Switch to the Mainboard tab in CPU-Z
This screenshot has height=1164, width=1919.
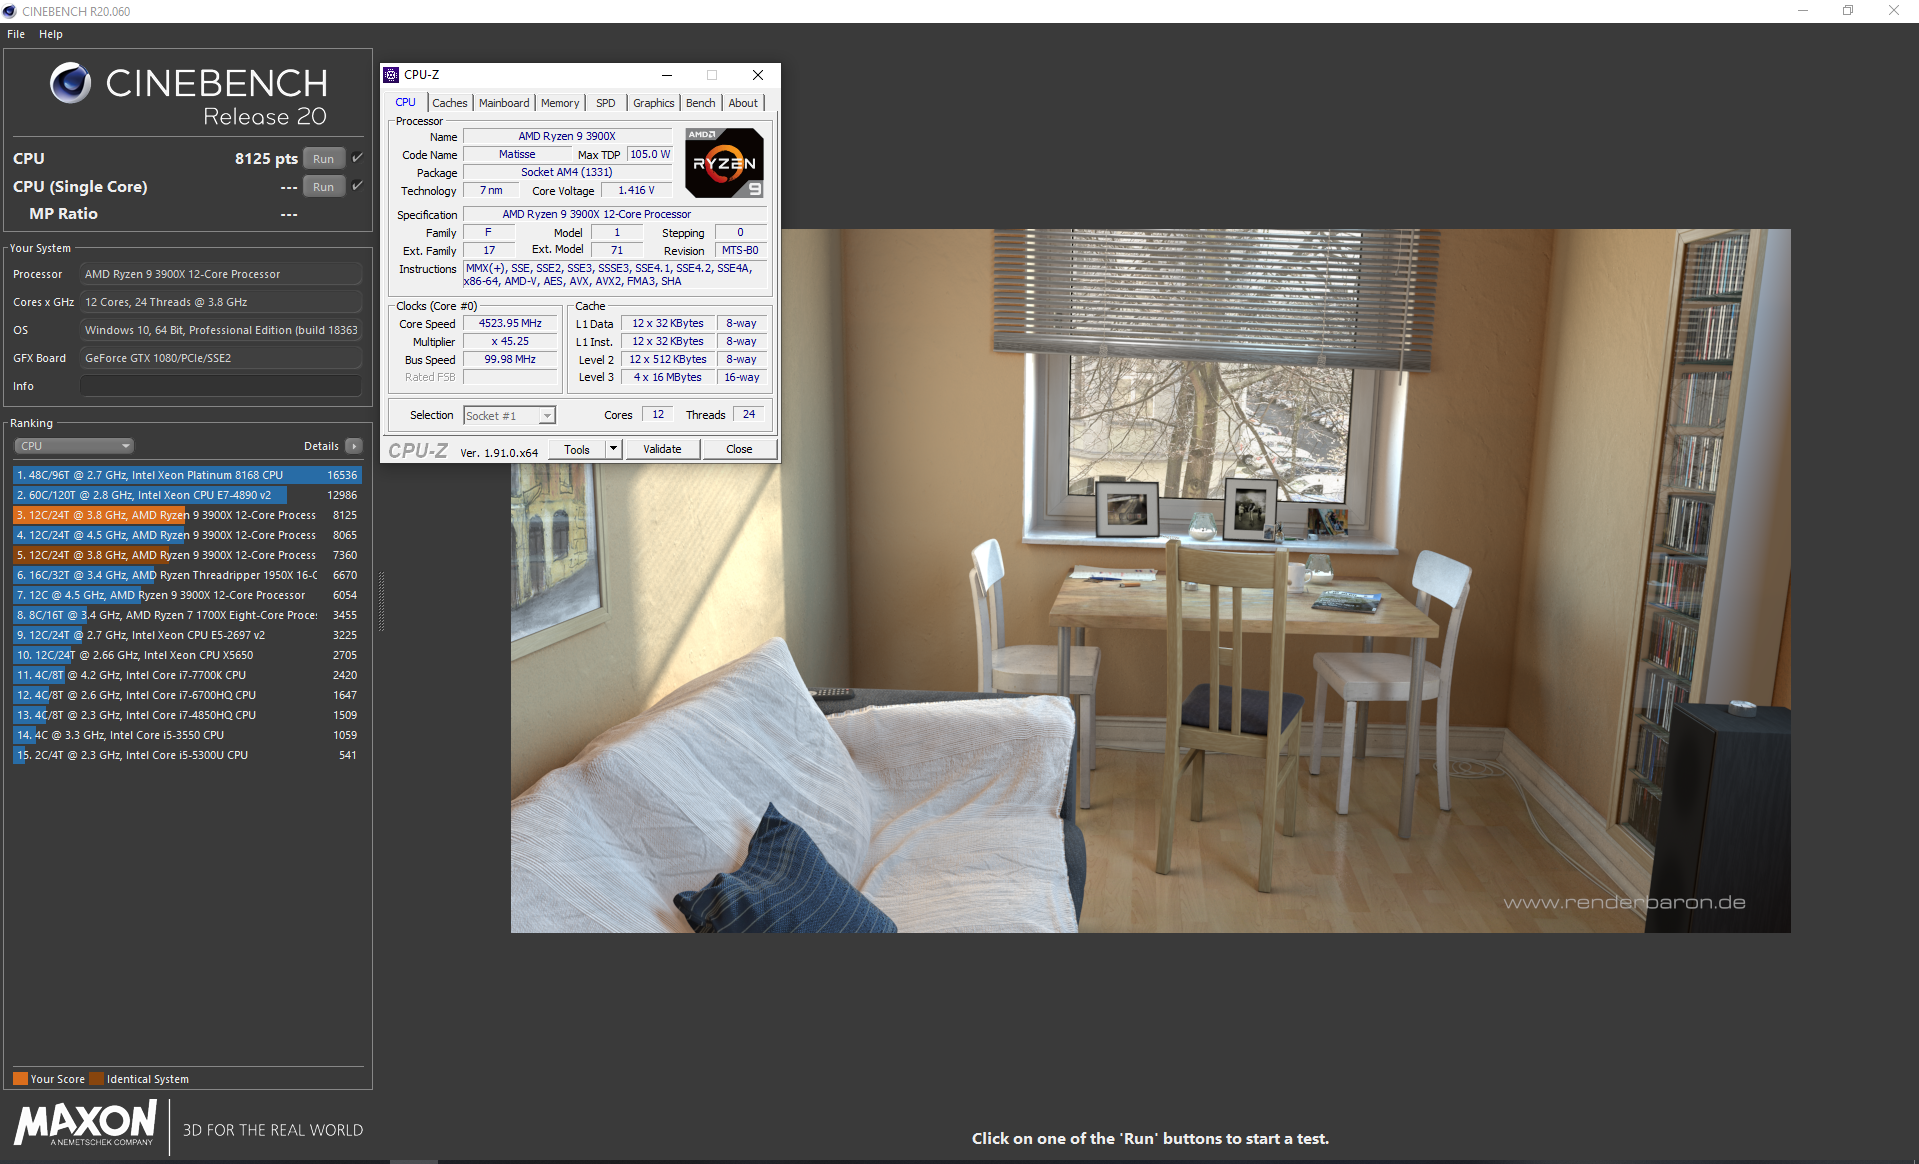tap(504, 103)
